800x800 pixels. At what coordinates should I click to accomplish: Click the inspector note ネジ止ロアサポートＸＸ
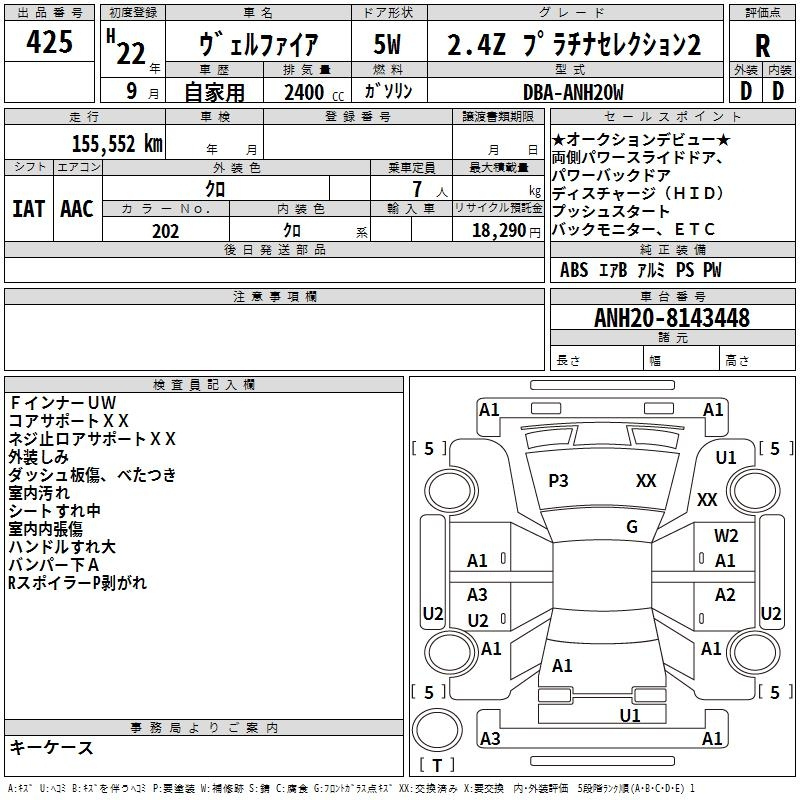tap(92, 439)
